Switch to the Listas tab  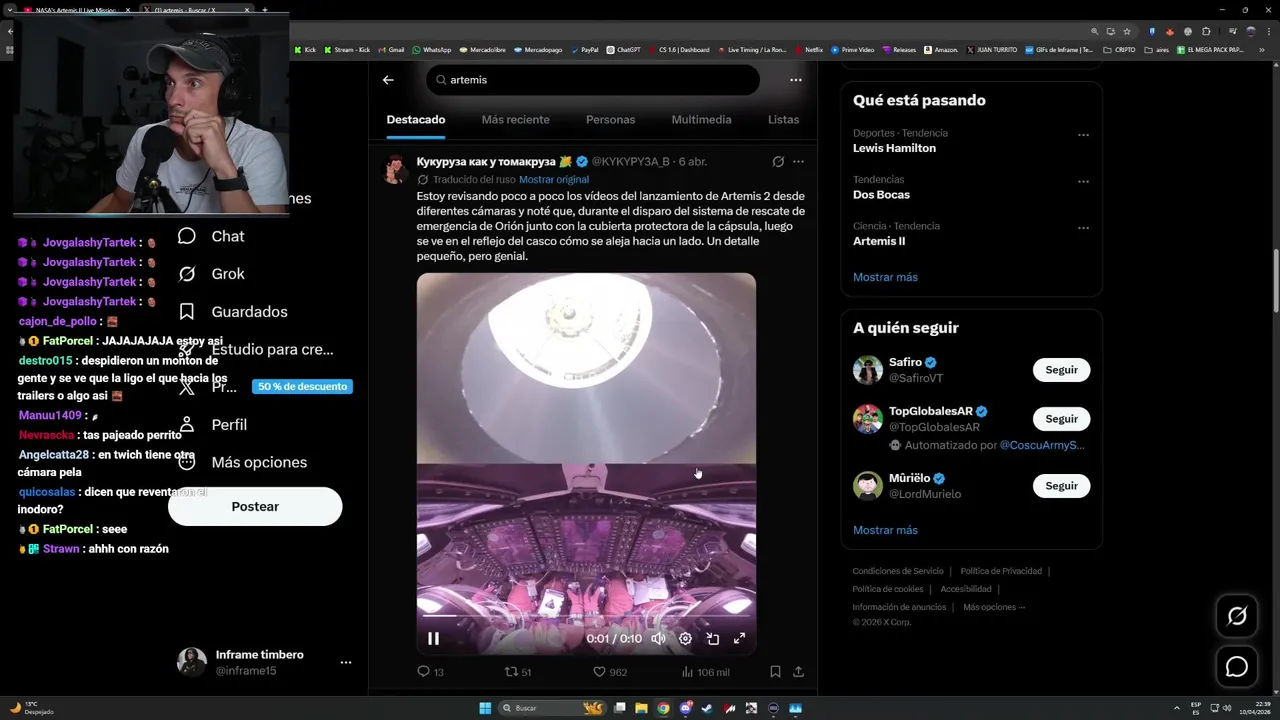coord(783,120)
